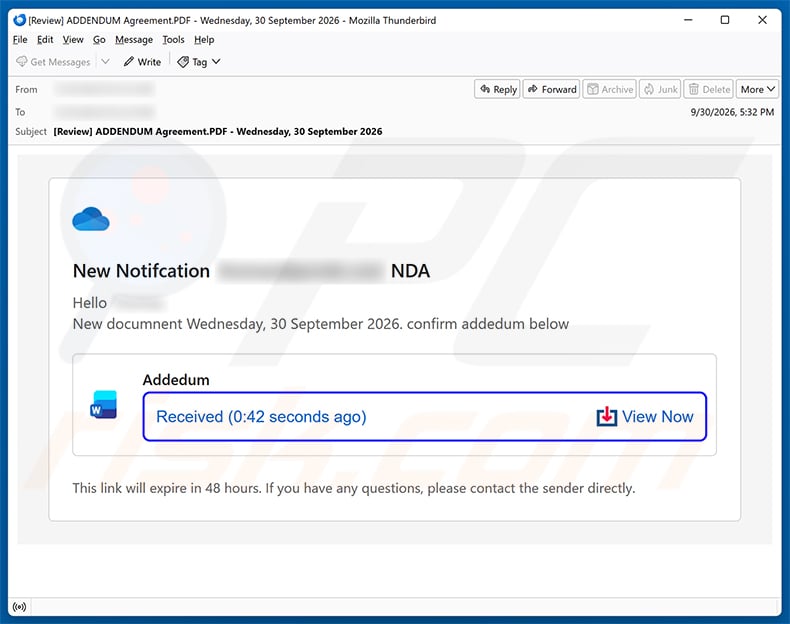This screenshot has width=790, height=624.
Task: Open the Go menu
Action: click(99, 39)
